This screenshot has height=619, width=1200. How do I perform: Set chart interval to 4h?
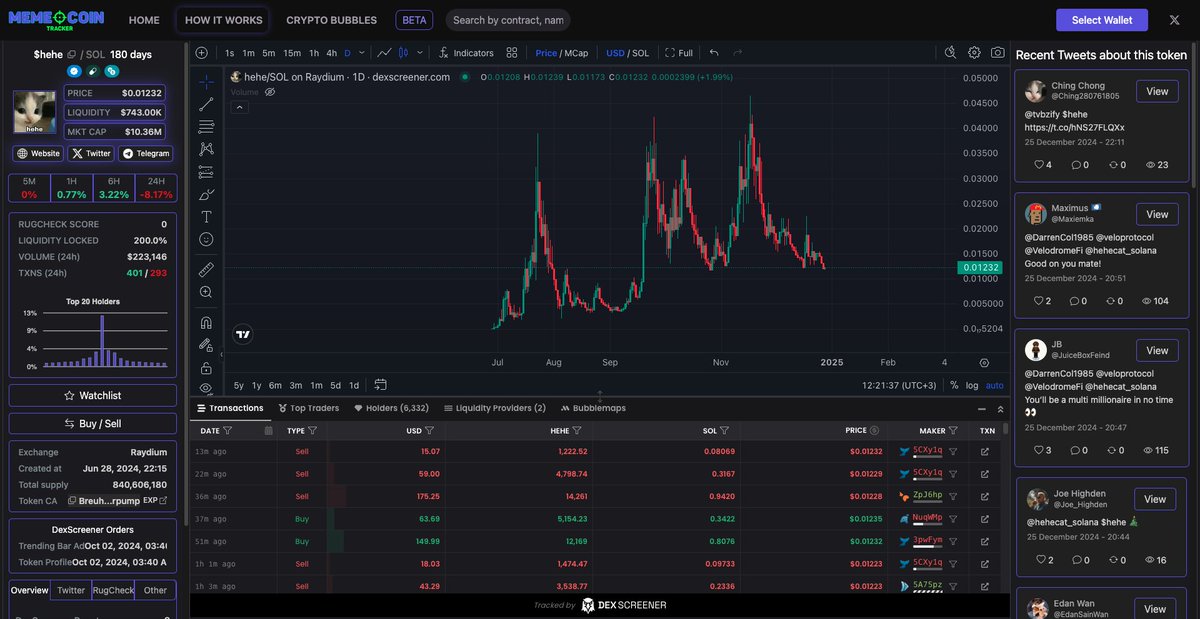(x=332, y=53)
